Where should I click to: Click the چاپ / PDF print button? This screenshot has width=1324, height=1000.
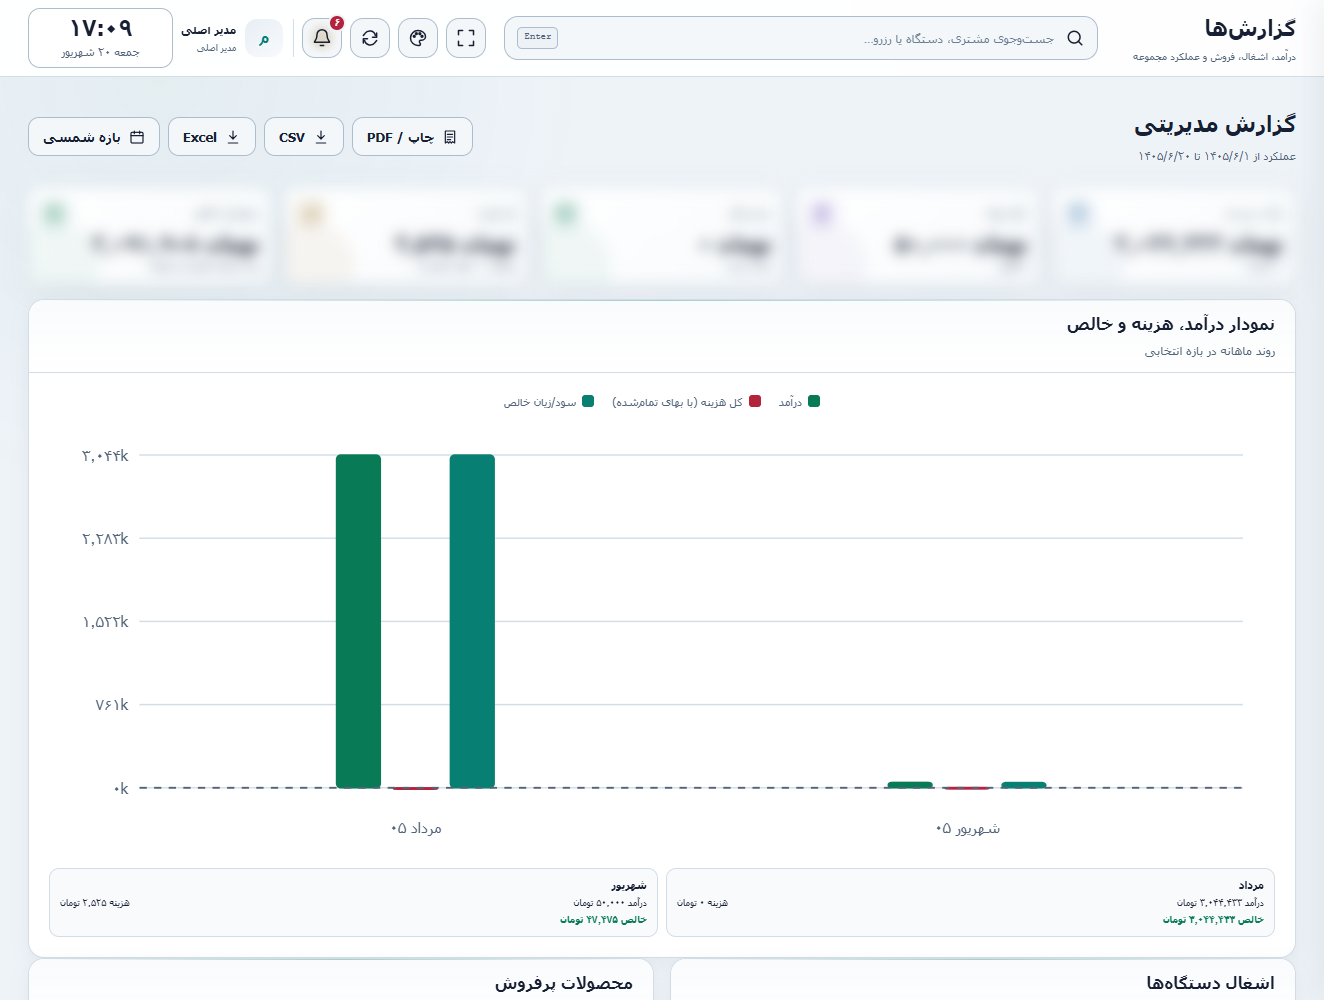[412, 137]
